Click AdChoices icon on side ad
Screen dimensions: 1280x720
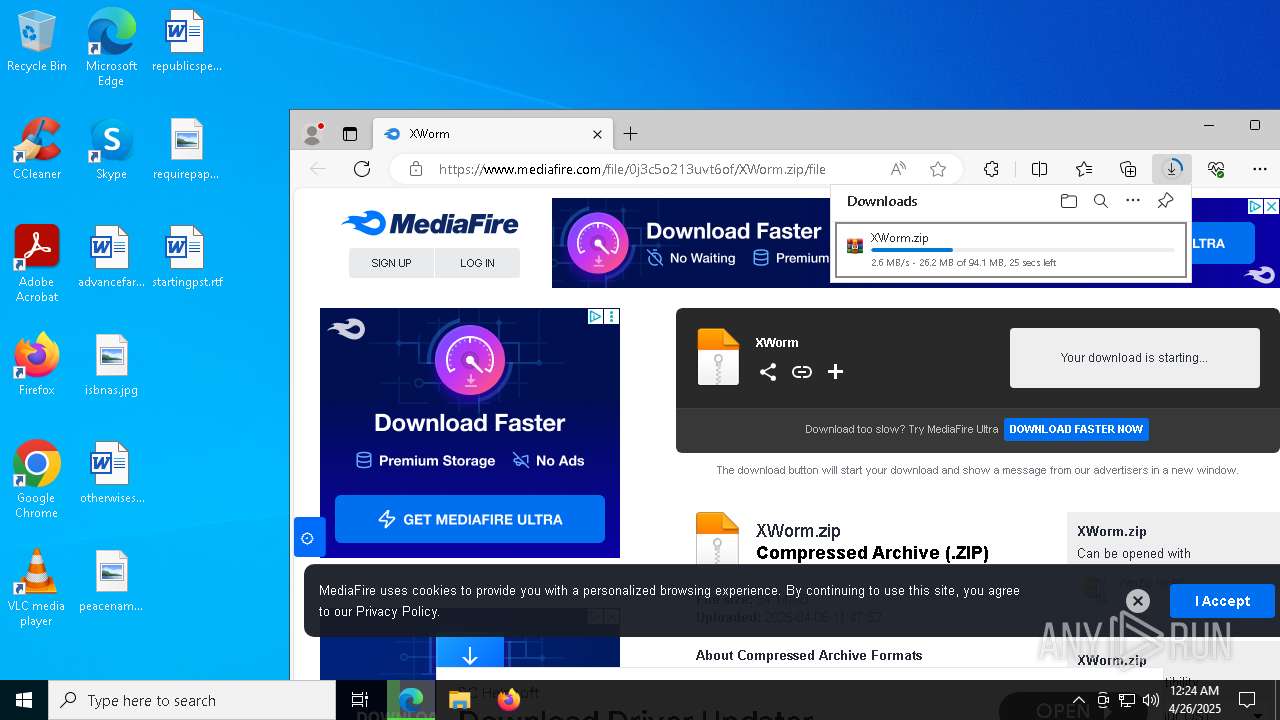pos(595,317)
